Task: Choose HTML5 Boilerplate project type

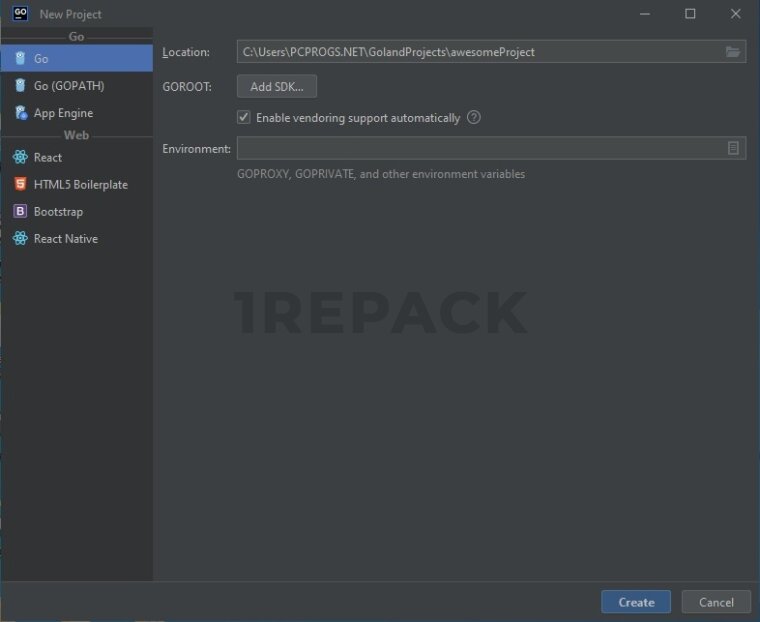Action: coord(80,184)
